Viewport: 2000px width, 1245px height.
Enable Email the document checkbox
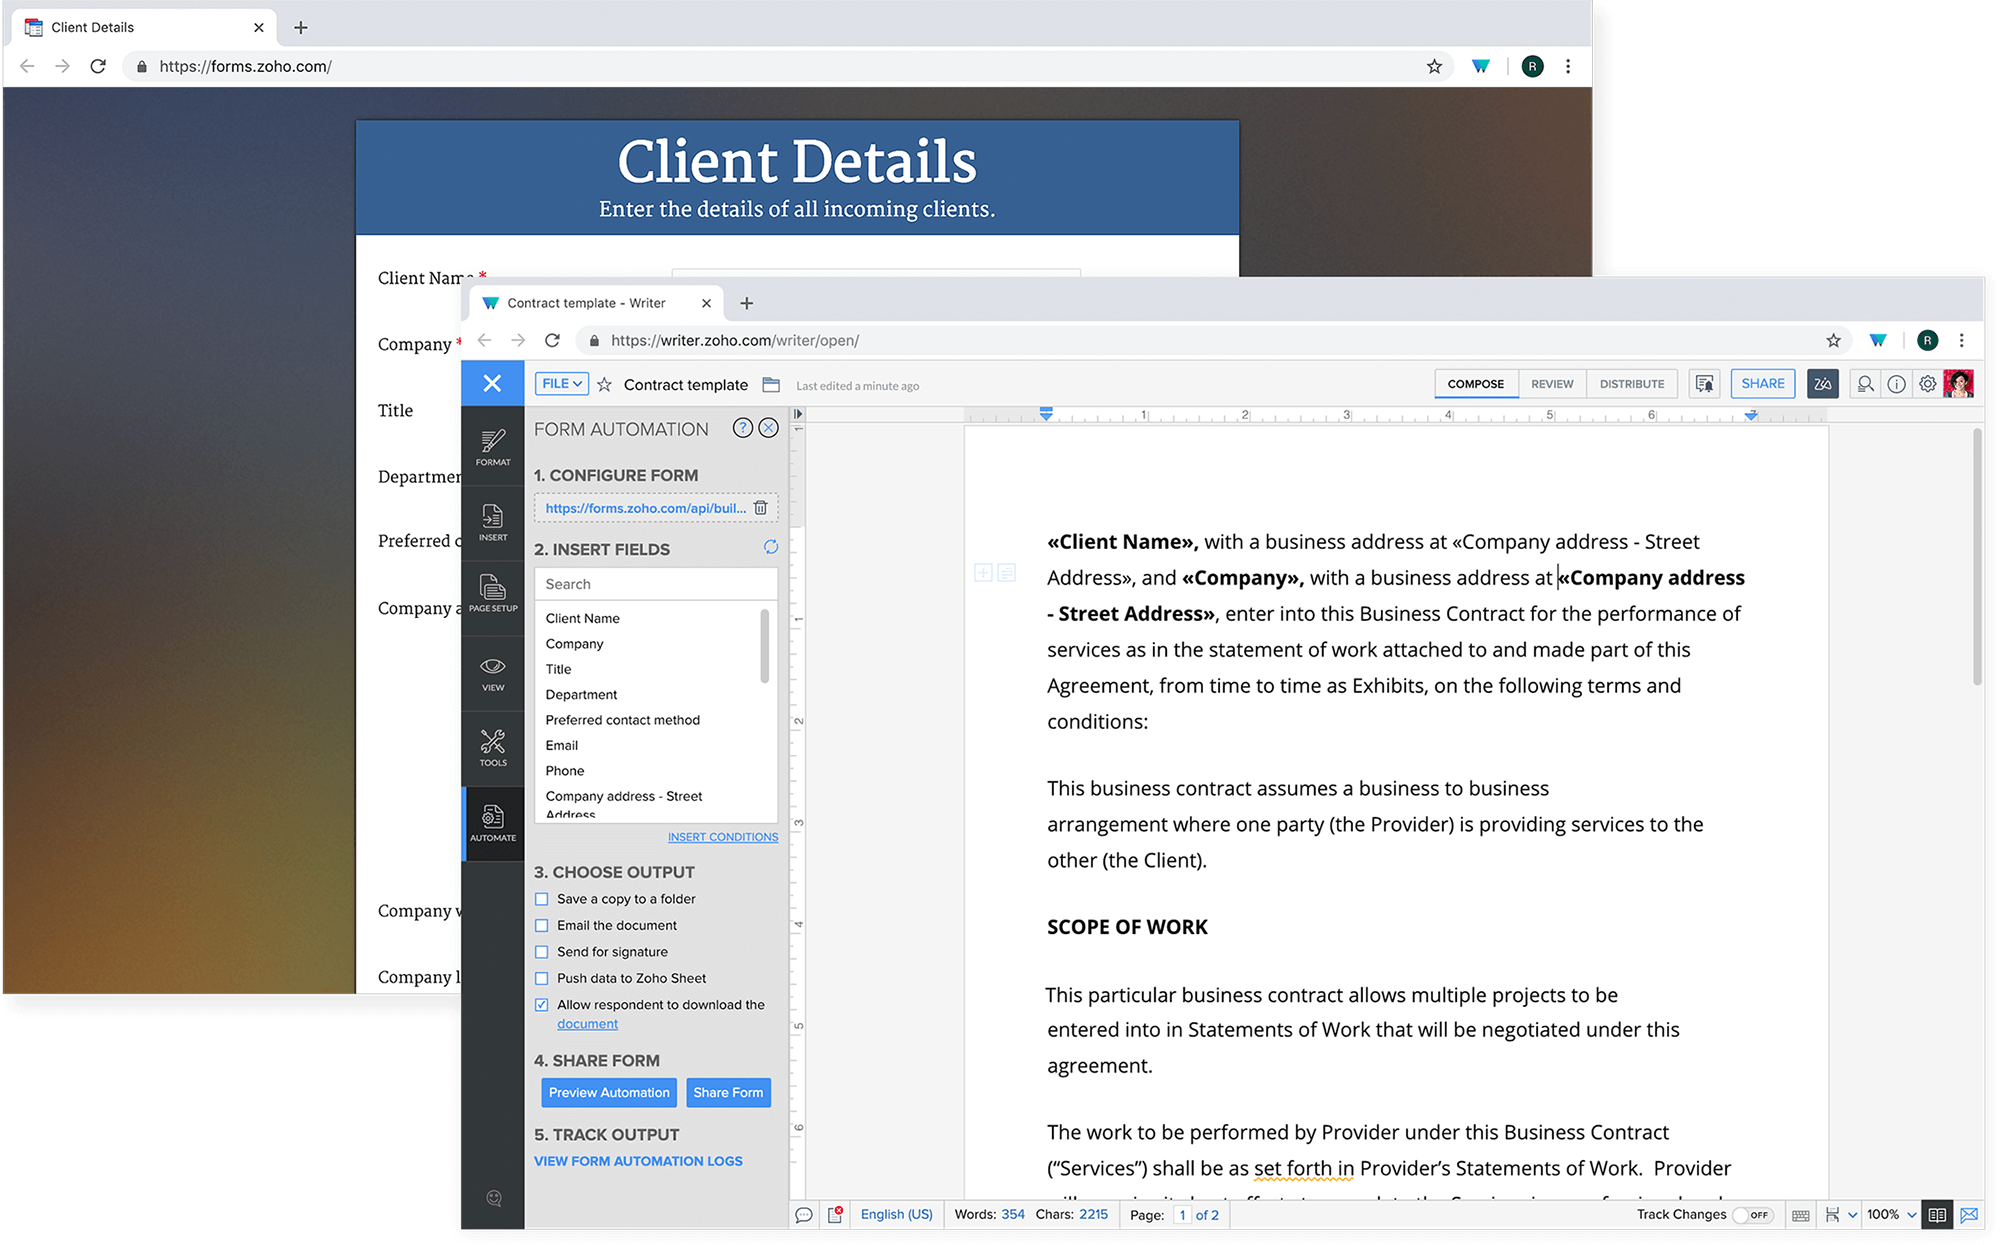point(541,924)
